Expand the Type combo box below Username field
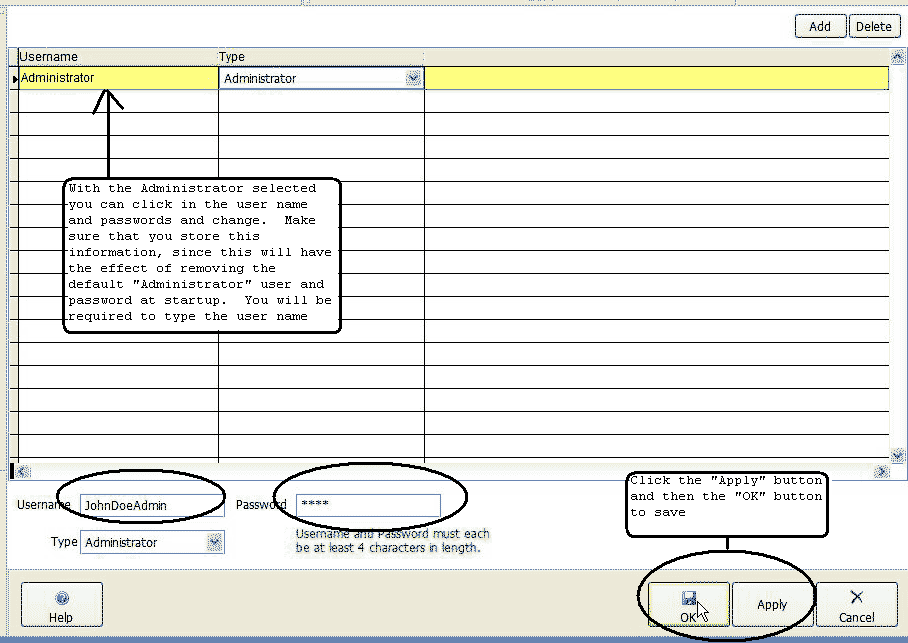908x643 pixels. click(x=214, y=542)
